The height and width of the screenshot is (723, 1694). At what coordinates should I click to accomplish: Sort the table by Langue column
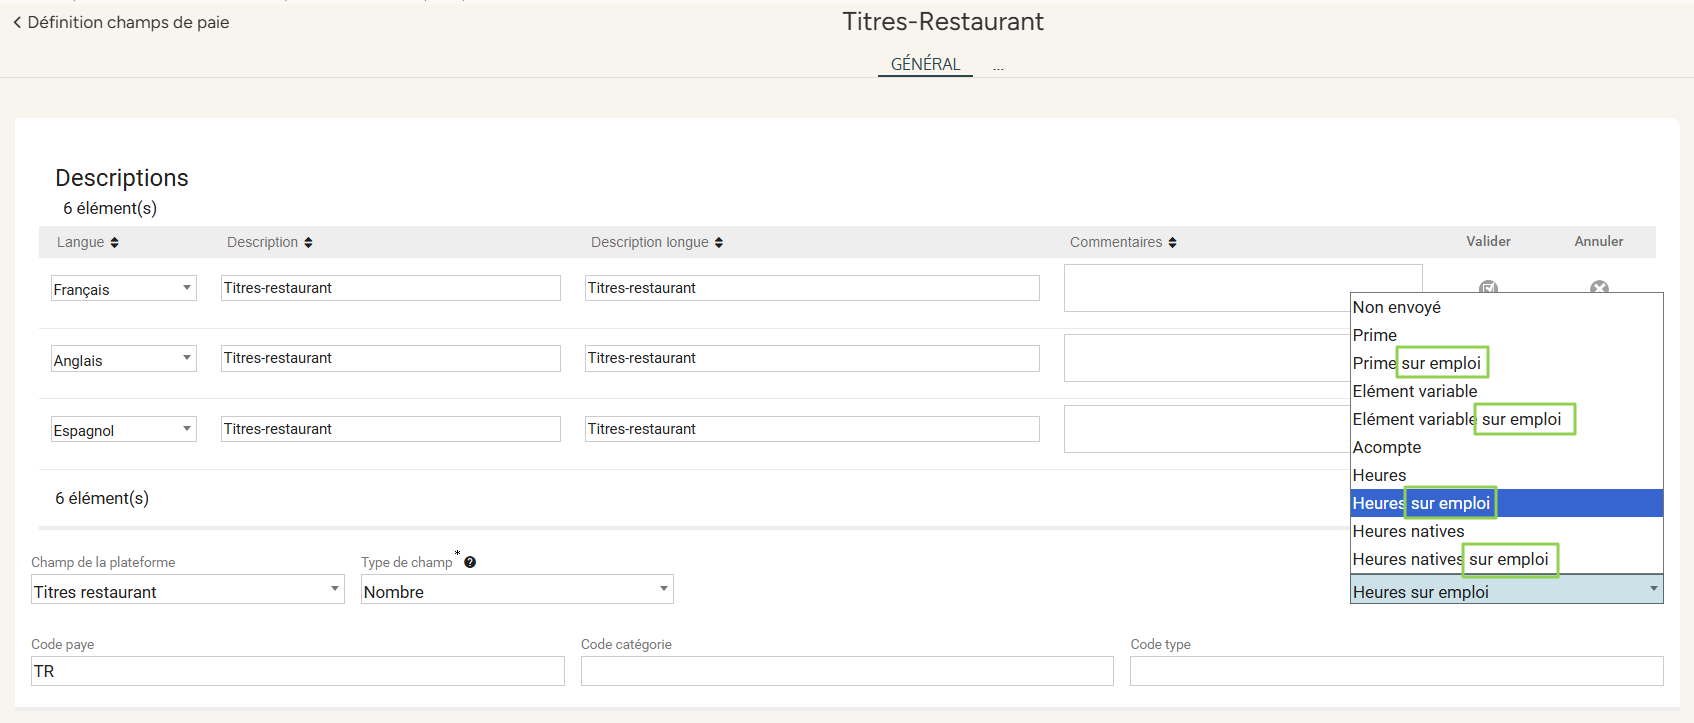(114, 242)
